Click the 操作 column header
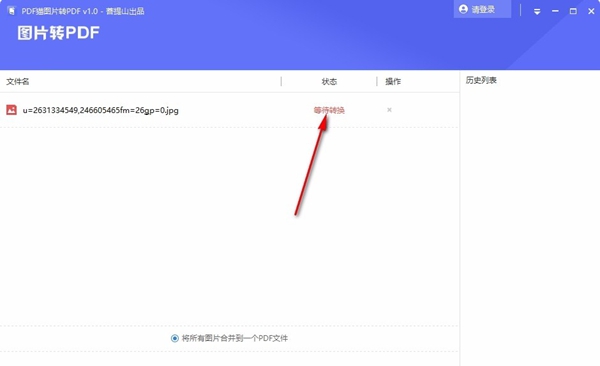The image size is (600, 366). (x=393, y=81)
